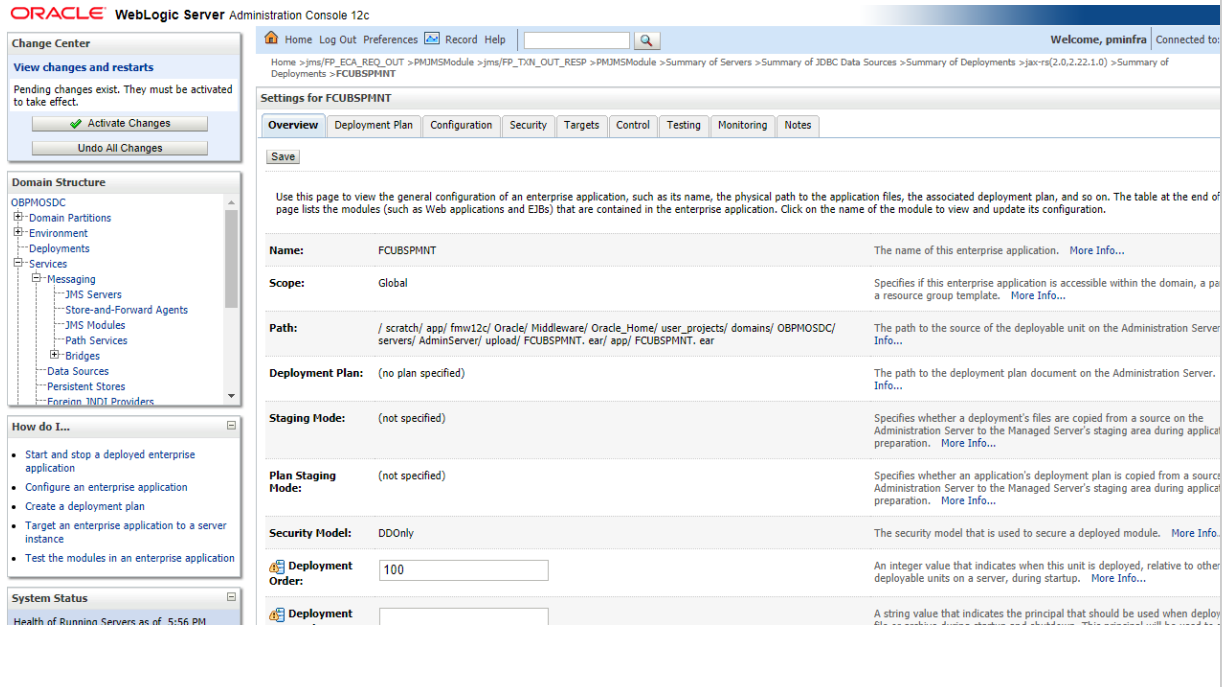1222x687 pixels.
Task: Click the Home toolbar link
Action: coord(298,40)
